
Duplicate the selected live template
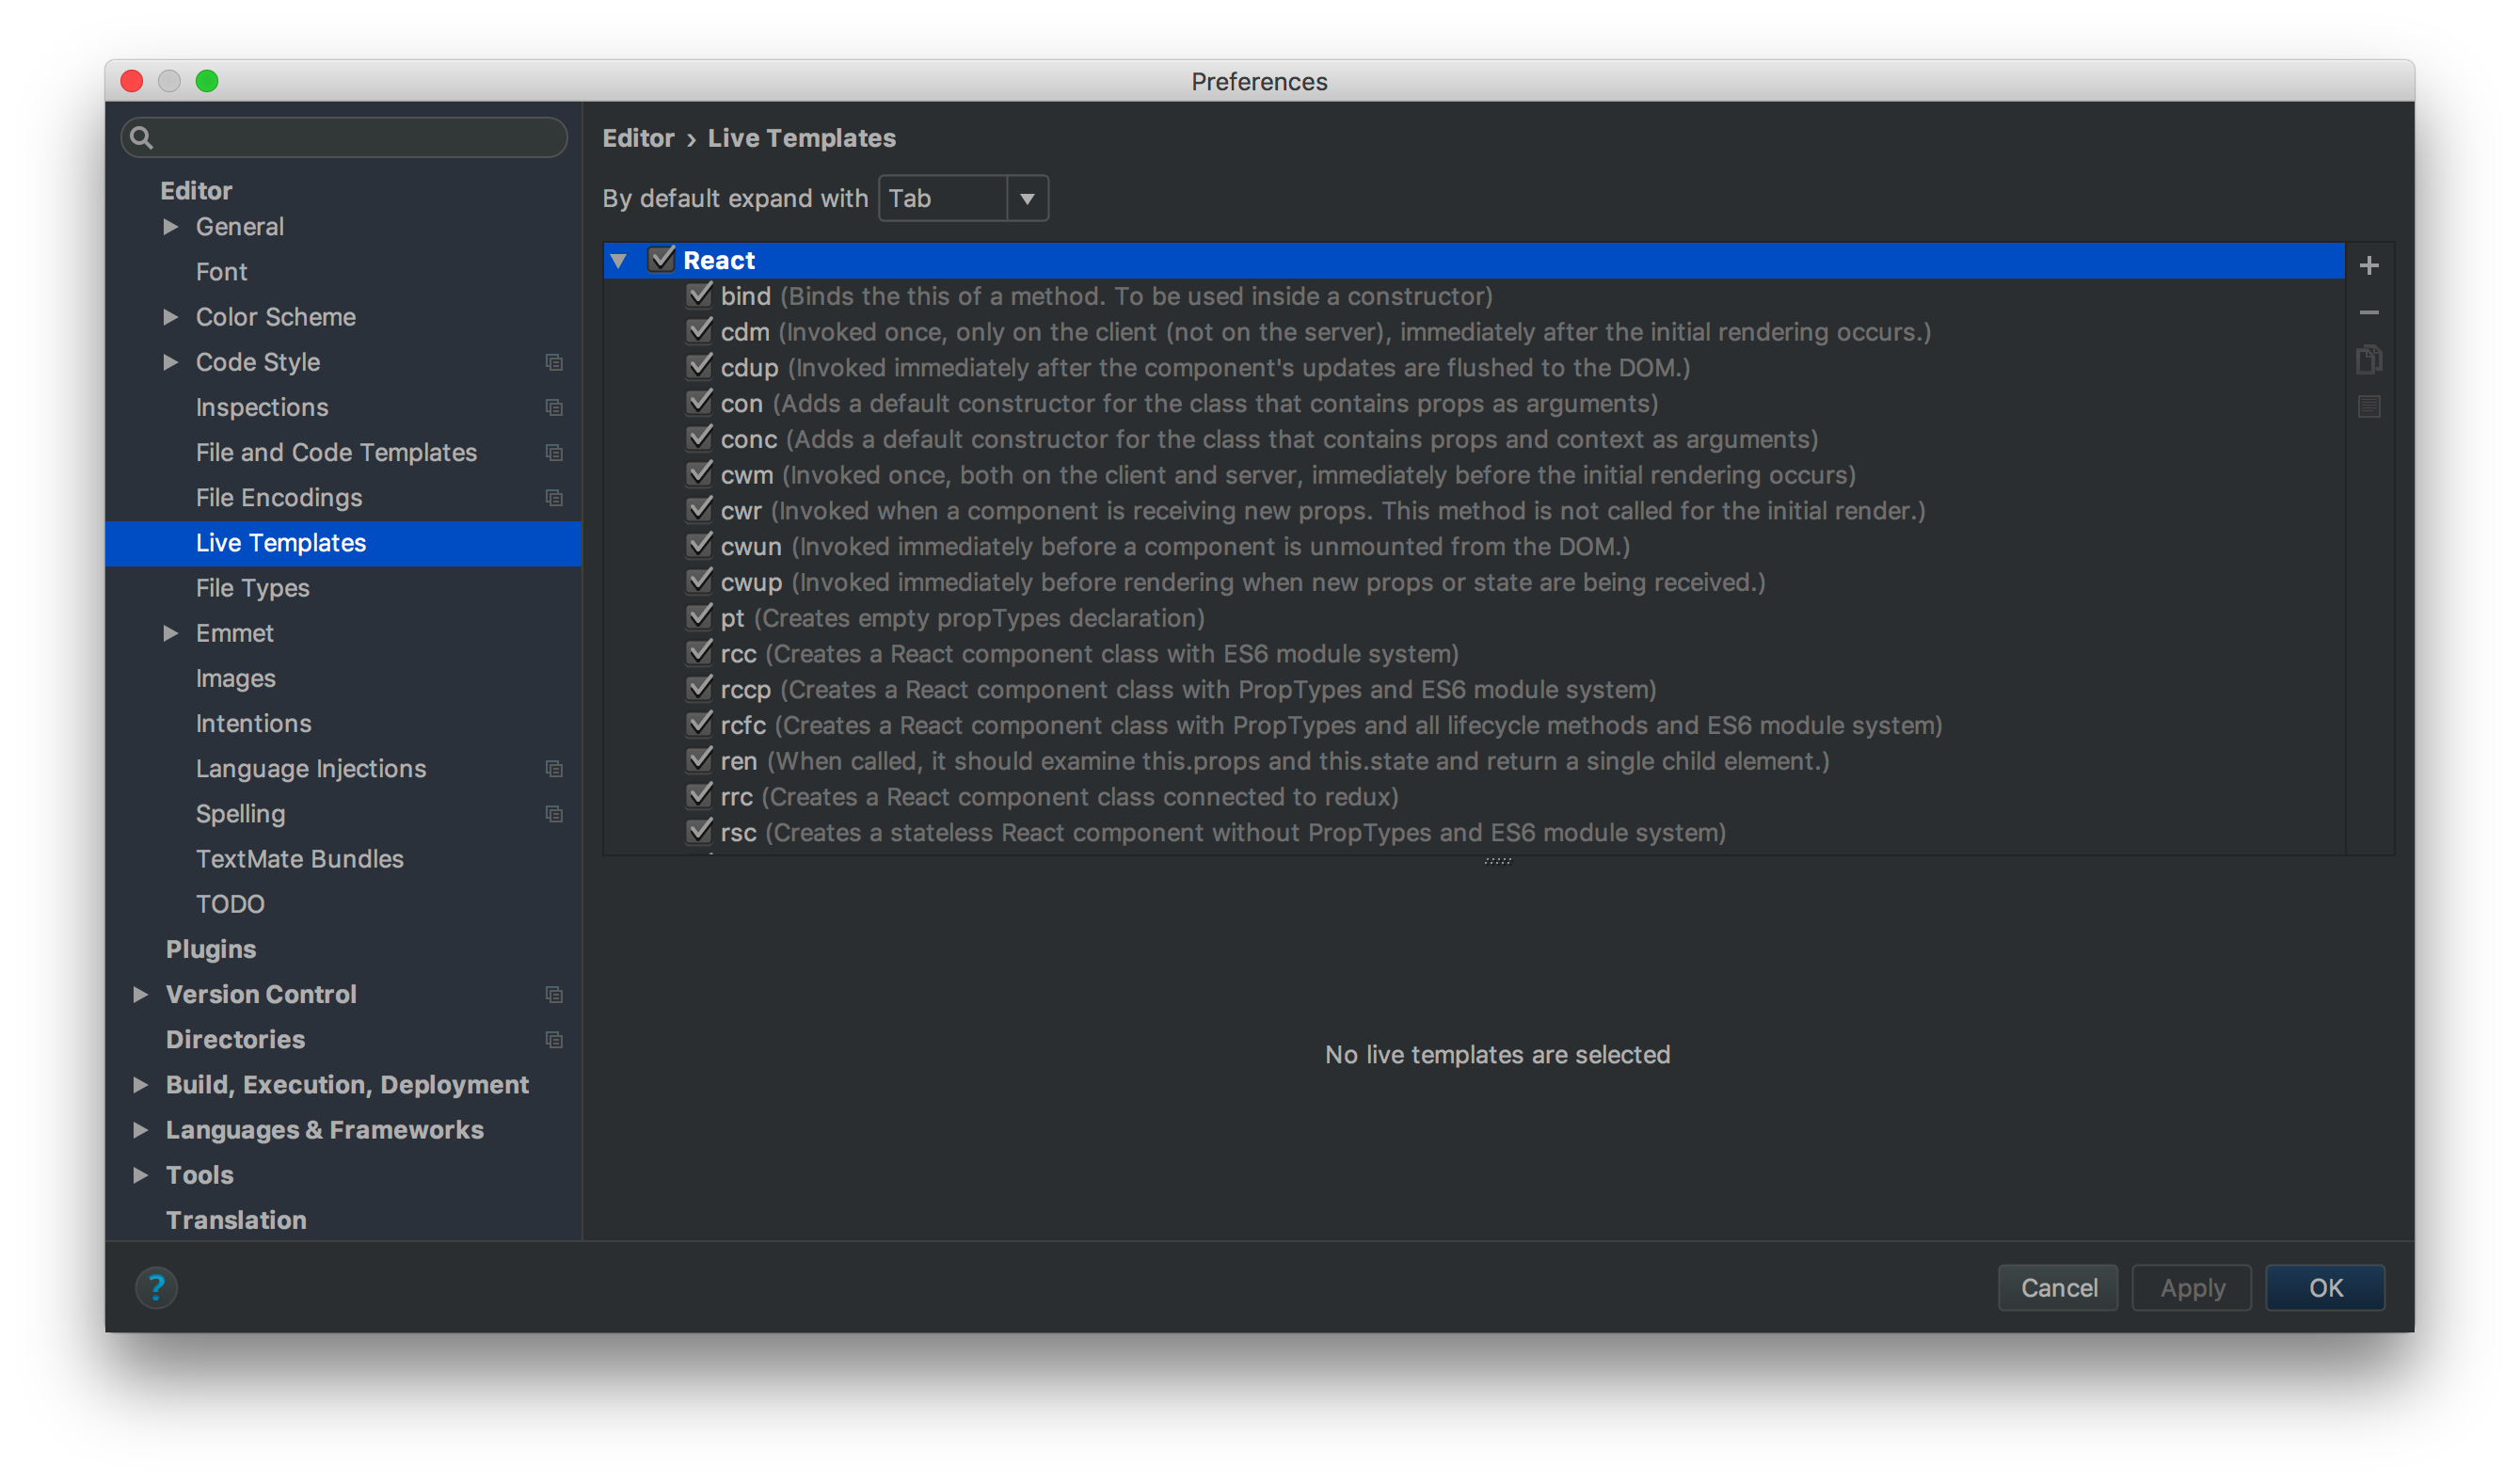[2370, 359]
